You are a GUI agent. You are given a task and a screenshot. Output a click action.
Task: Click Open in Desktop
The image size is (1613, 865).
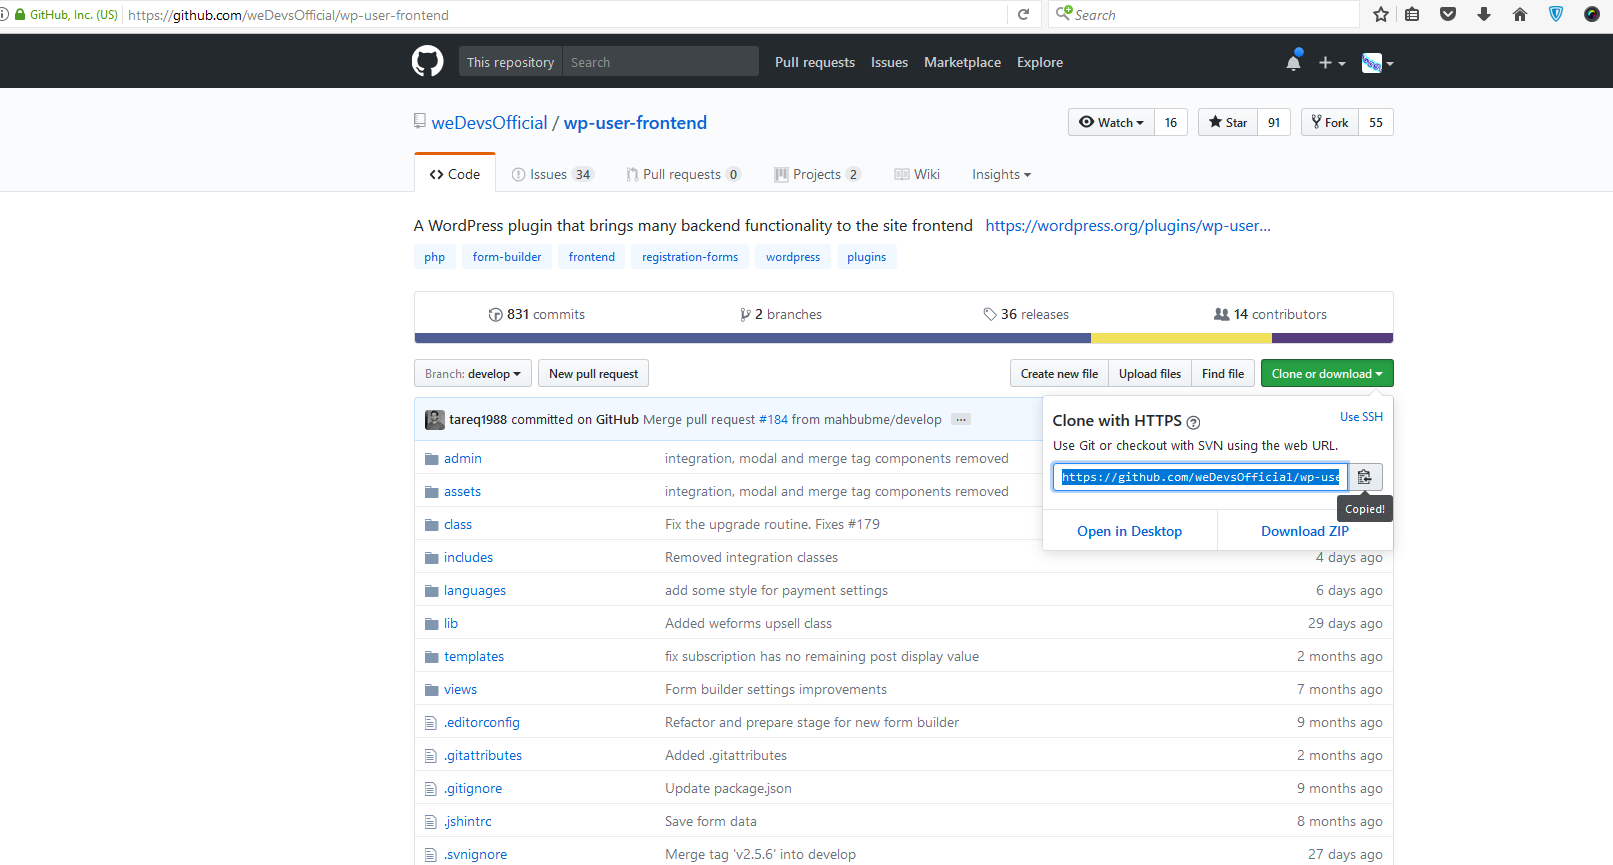(1129, 531)
